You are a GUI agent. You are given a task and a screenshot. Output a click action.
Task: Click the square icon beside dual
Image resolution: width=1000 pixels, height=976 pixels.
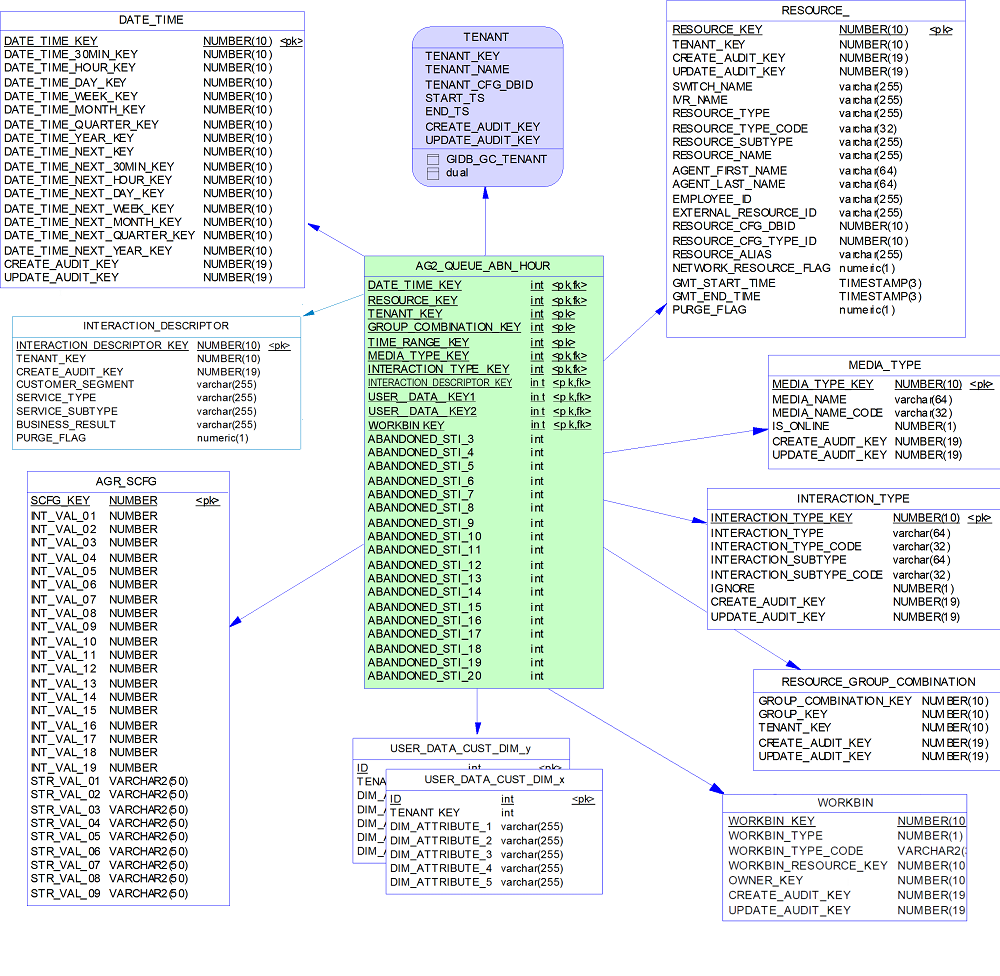433,173
